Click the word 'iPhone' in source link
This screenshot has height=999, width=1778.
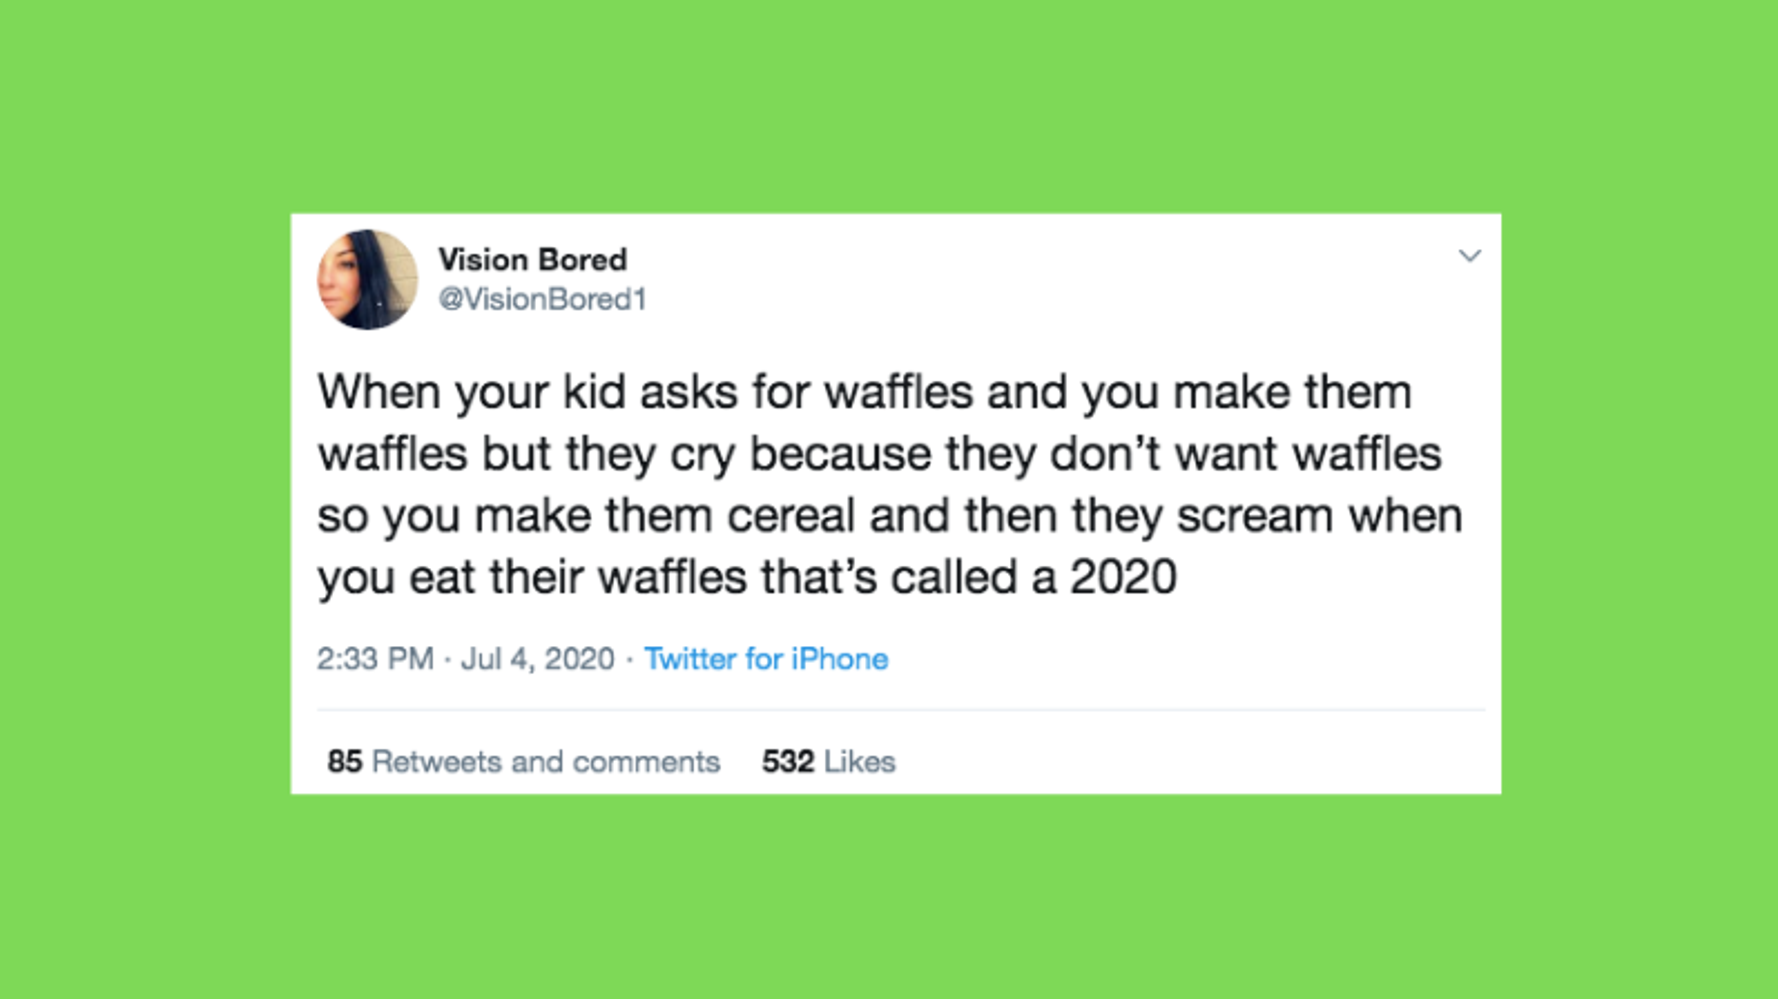(x=839, y=659)
